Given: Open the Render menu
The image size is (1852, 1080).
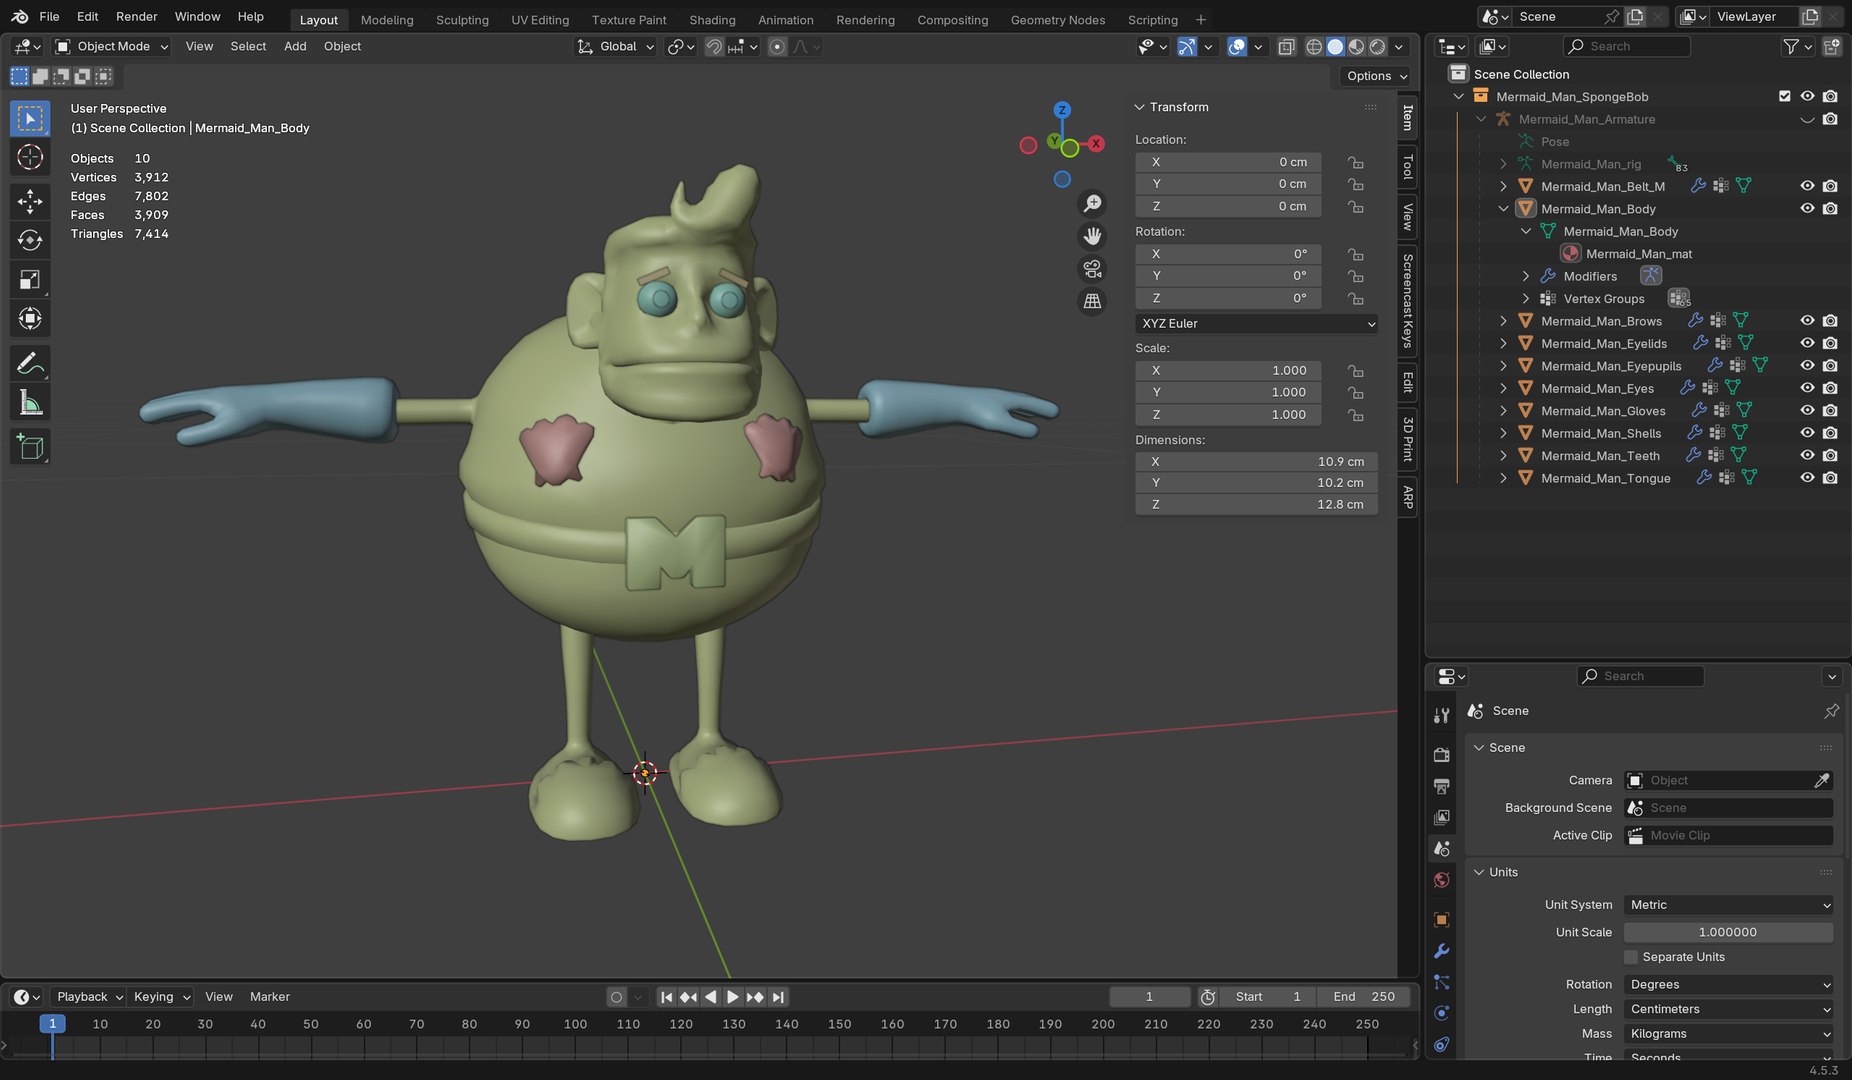Looking at the screenshot, I should click(x=136, y=16).
